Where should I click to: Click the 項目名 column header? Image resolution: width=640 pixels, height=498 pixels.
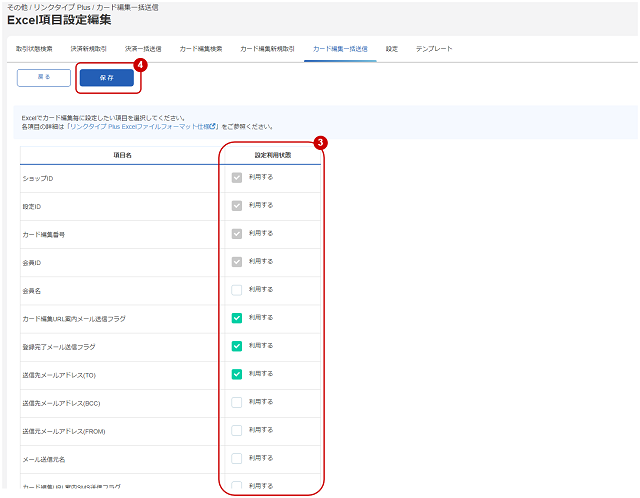[x=122, y=155]
